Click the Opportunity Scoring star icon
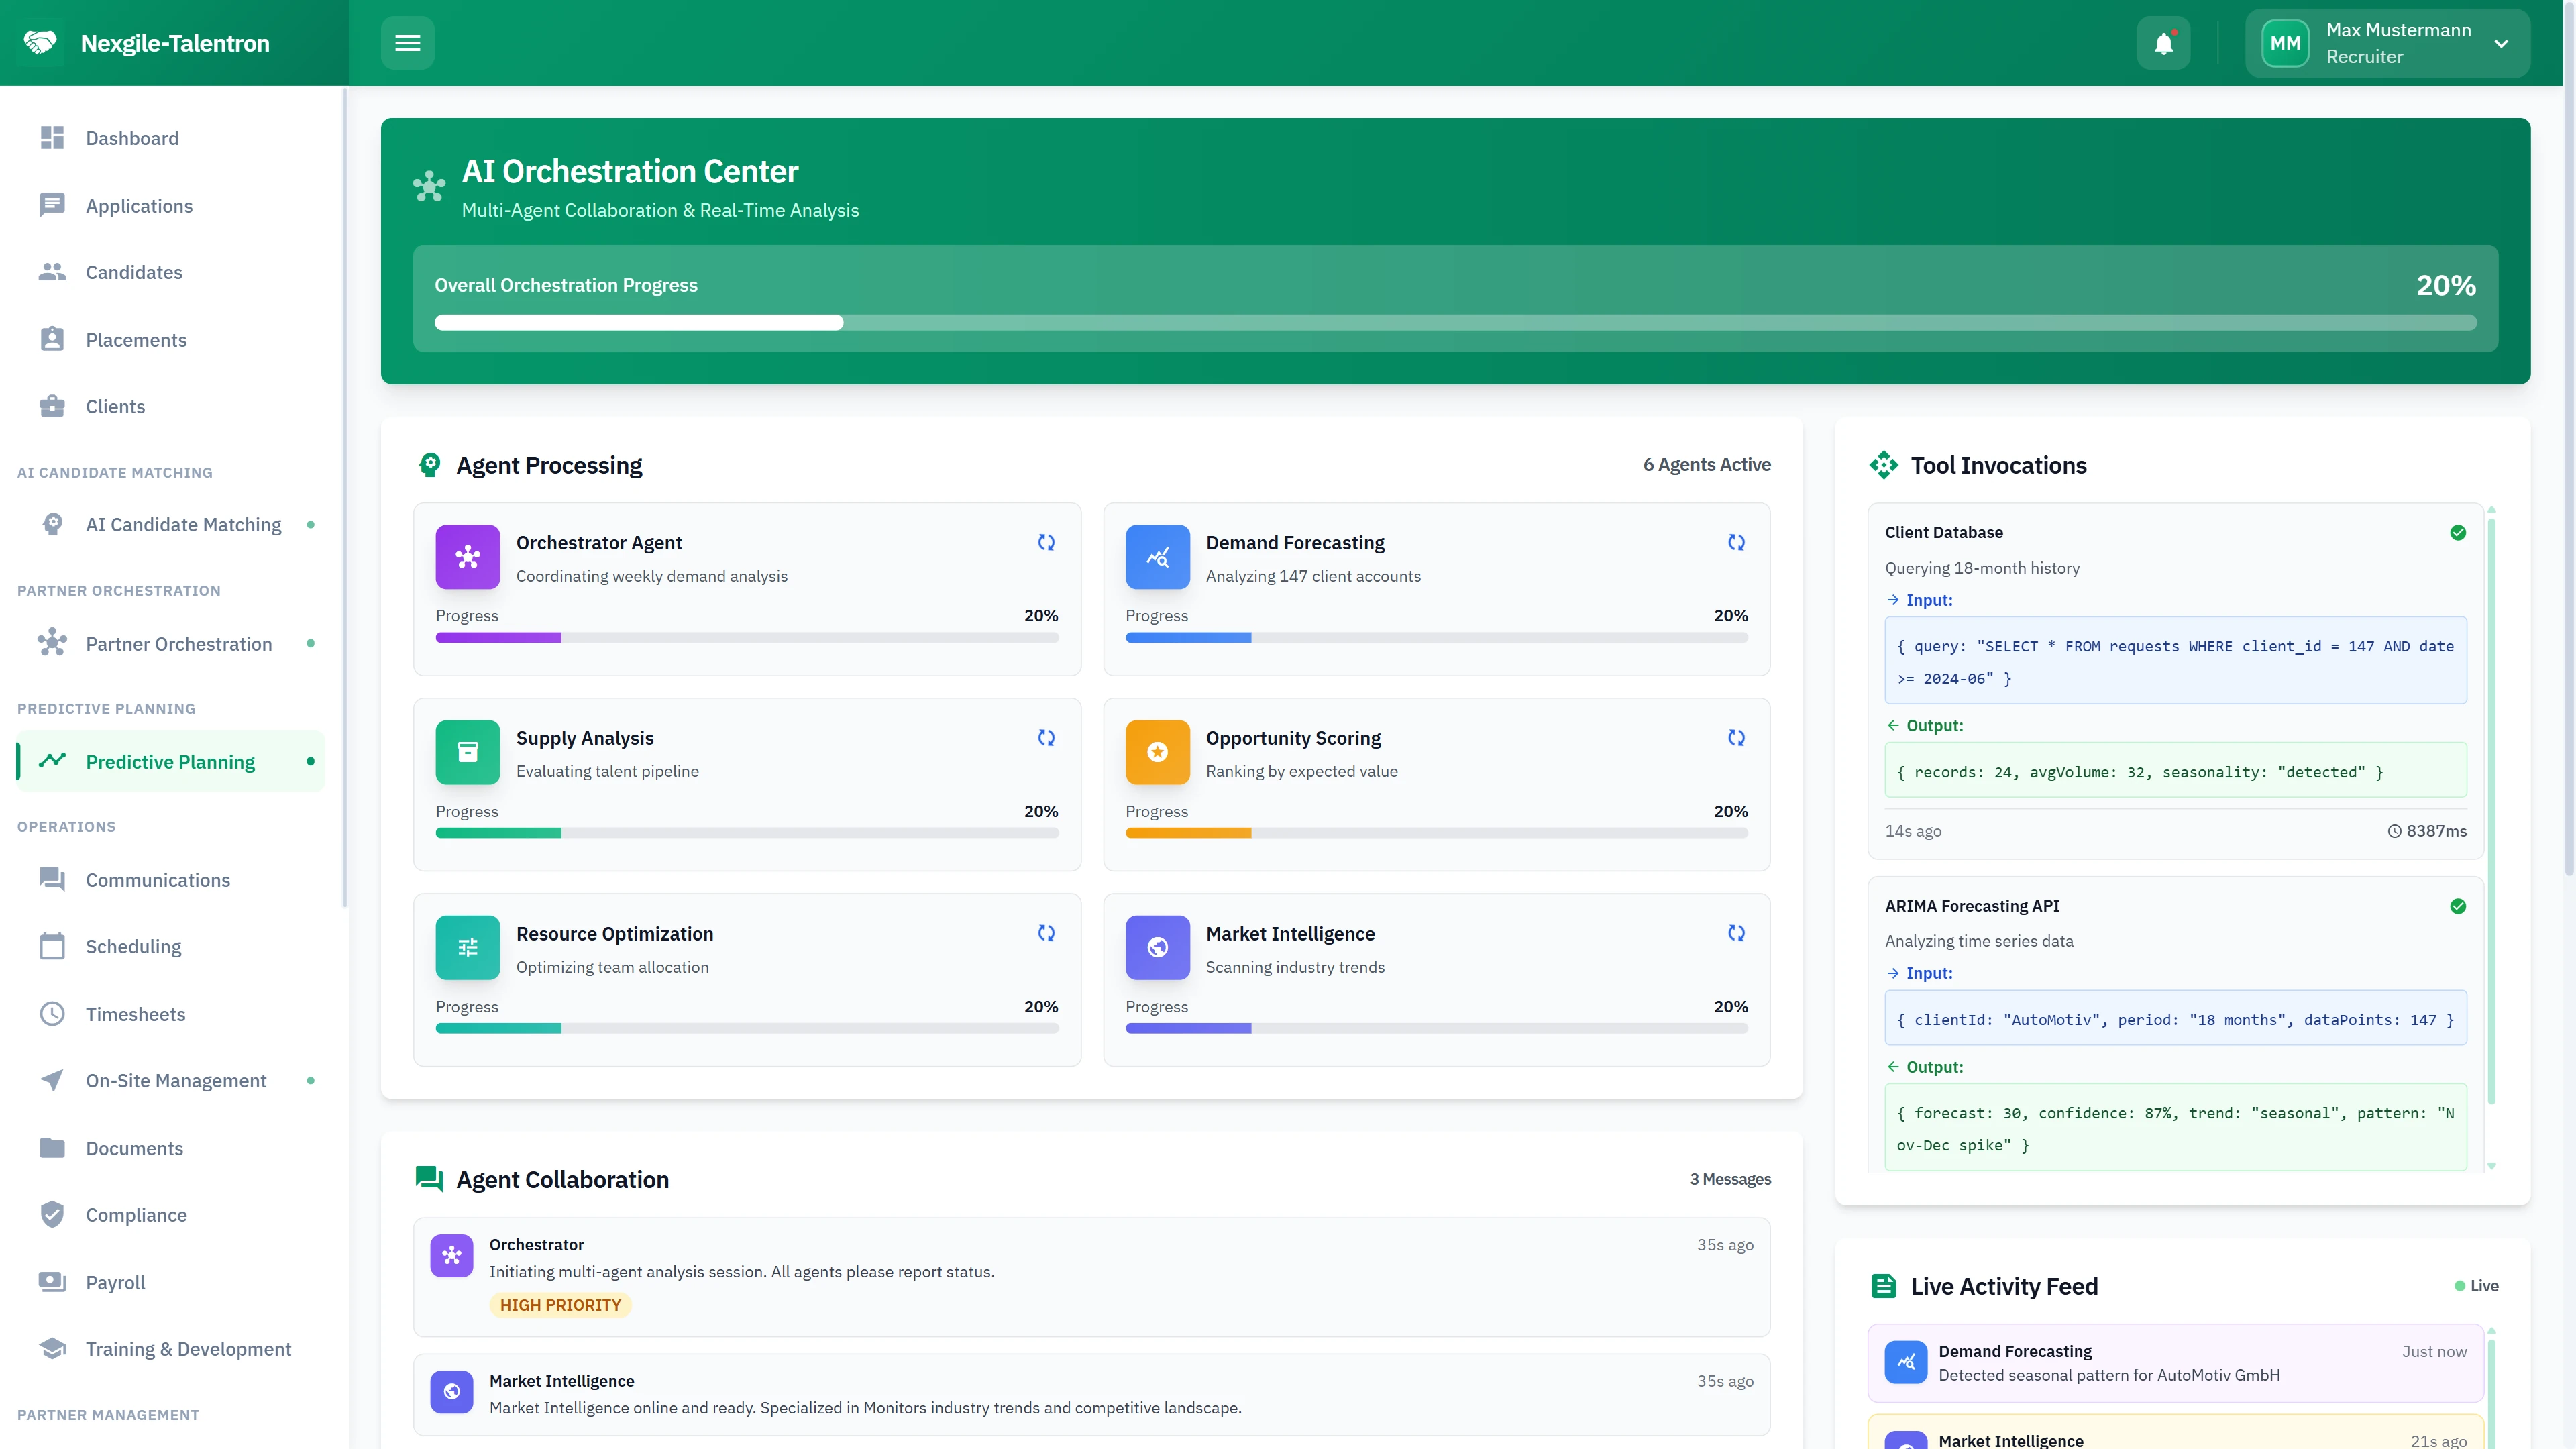2576x1449 pixels. pyautogui.click(x=1157, y=752)
